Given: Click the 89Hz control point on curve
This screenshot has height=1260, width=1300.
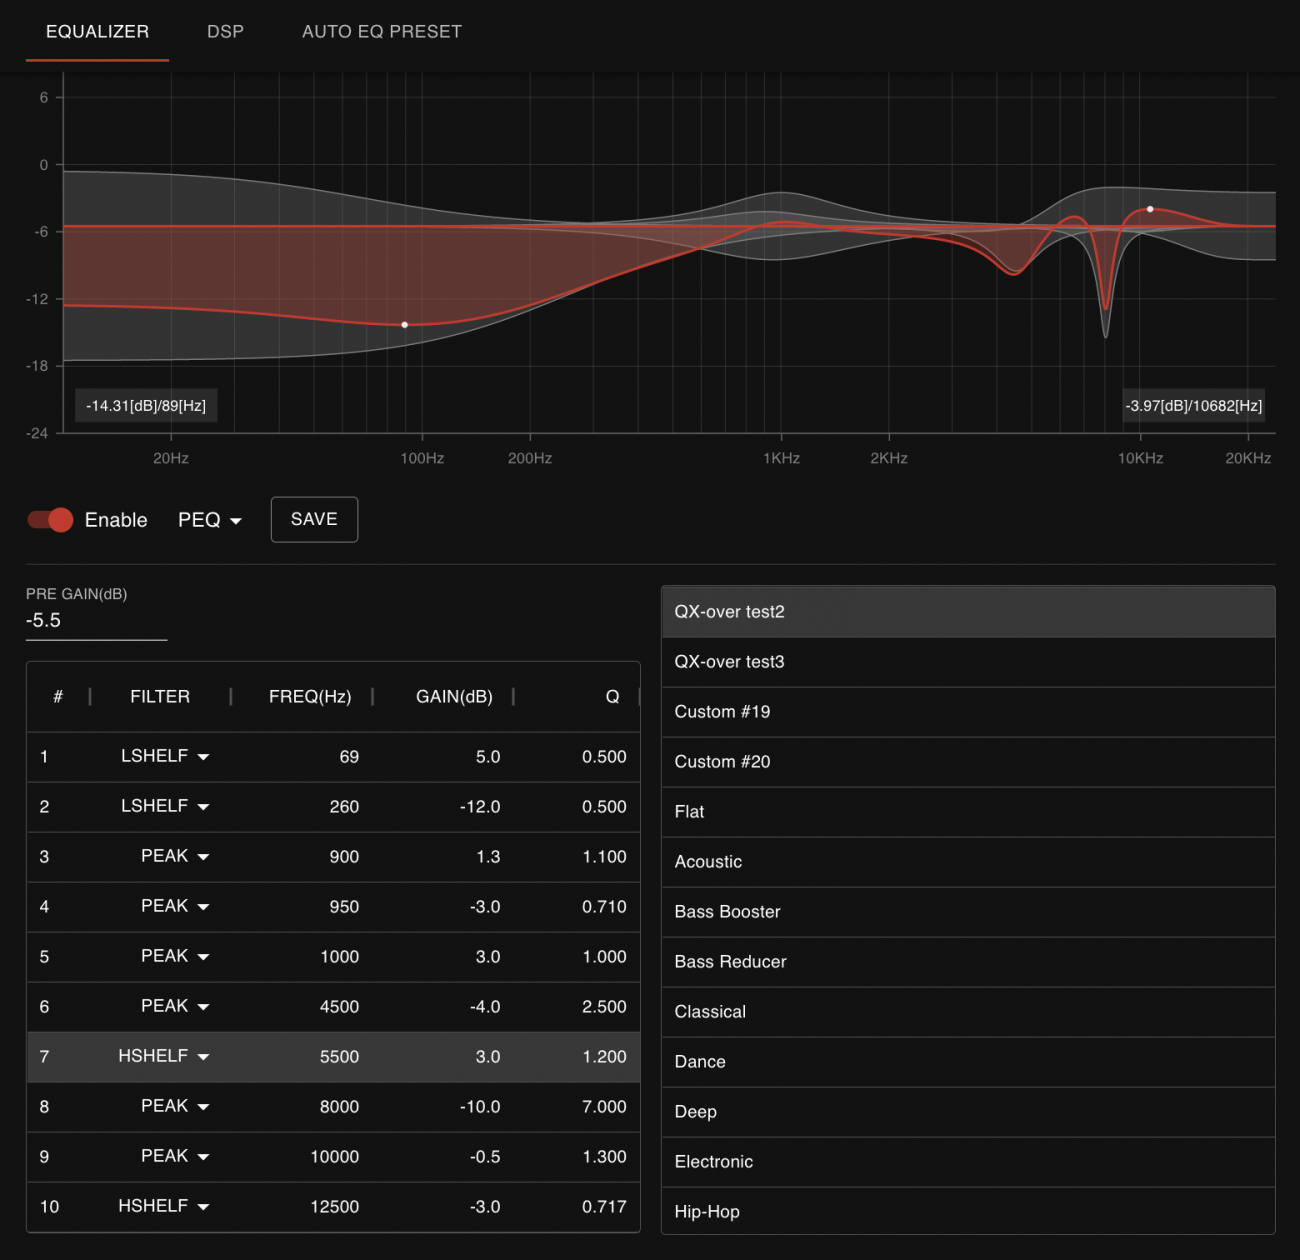Looking at the screenshot, I should 405,325.
